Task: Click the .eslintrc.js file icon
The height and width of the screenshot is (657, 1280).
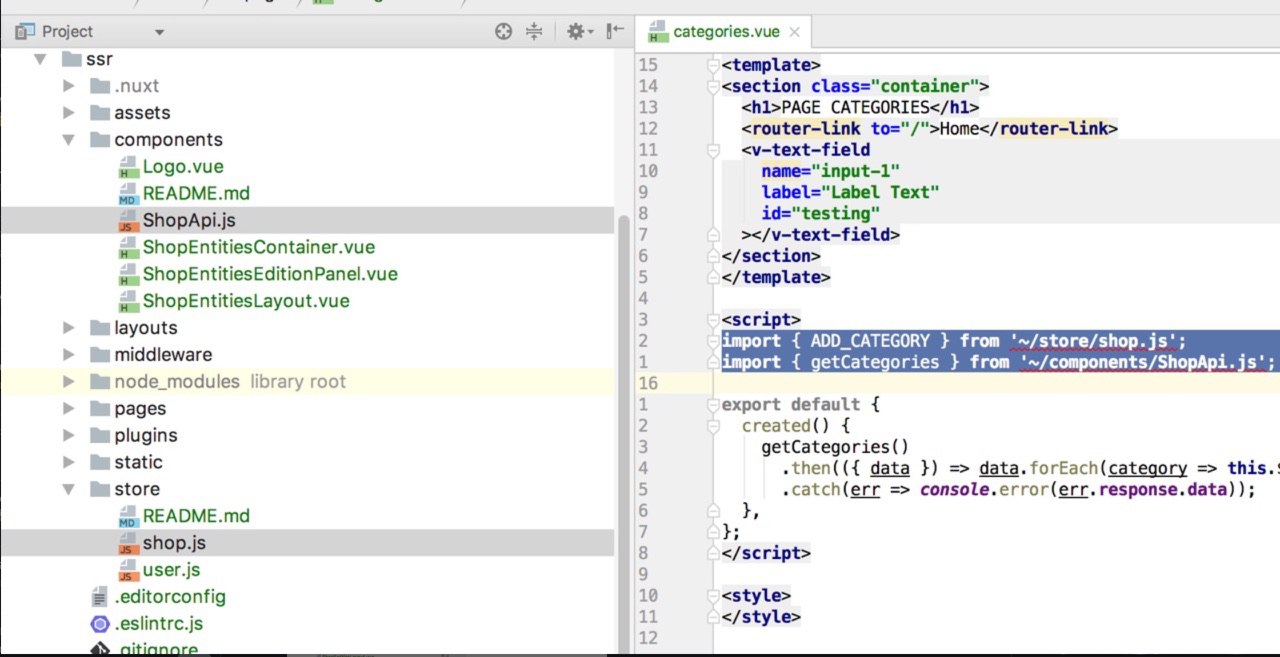Action: tap(99, 625)
